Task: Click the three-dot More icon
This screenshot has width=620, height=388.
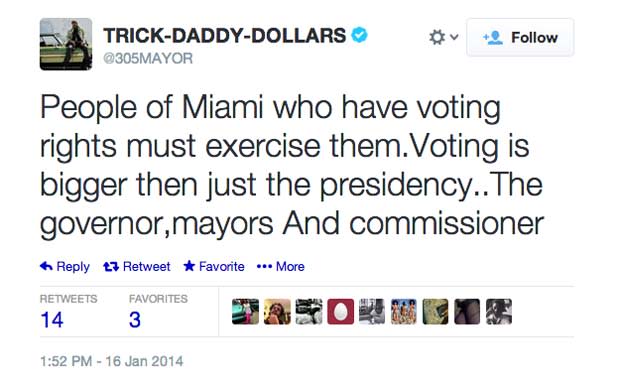Action: pos(264,267)
